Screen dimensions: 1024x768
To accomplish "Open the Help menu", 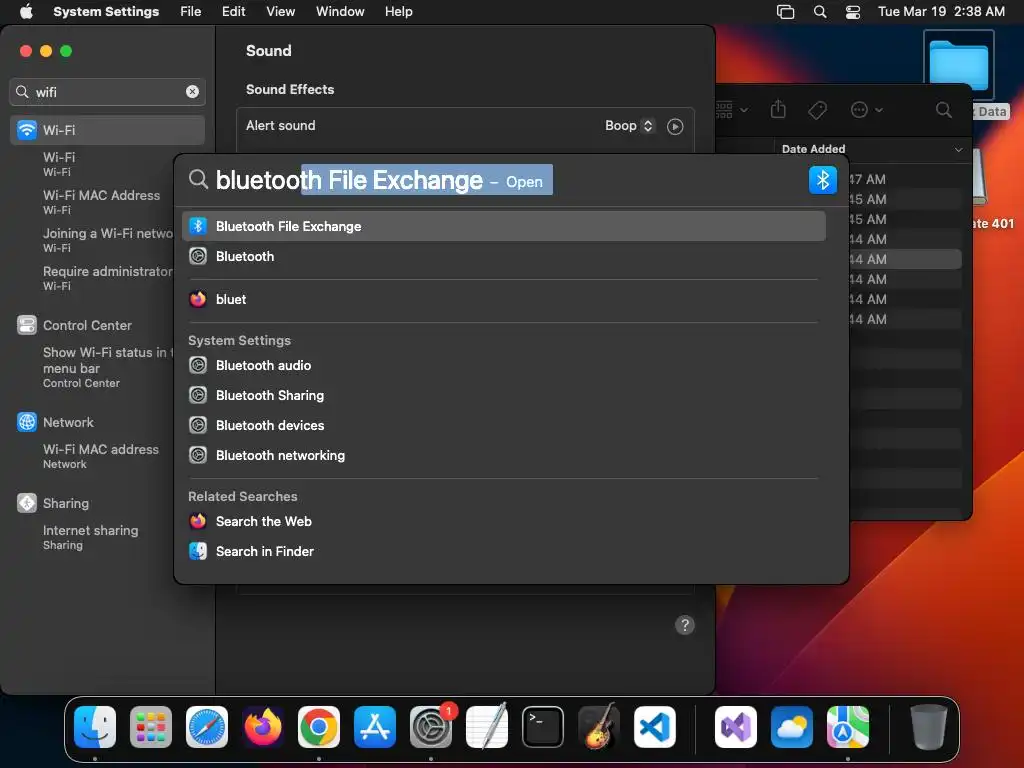I will 398,12.
